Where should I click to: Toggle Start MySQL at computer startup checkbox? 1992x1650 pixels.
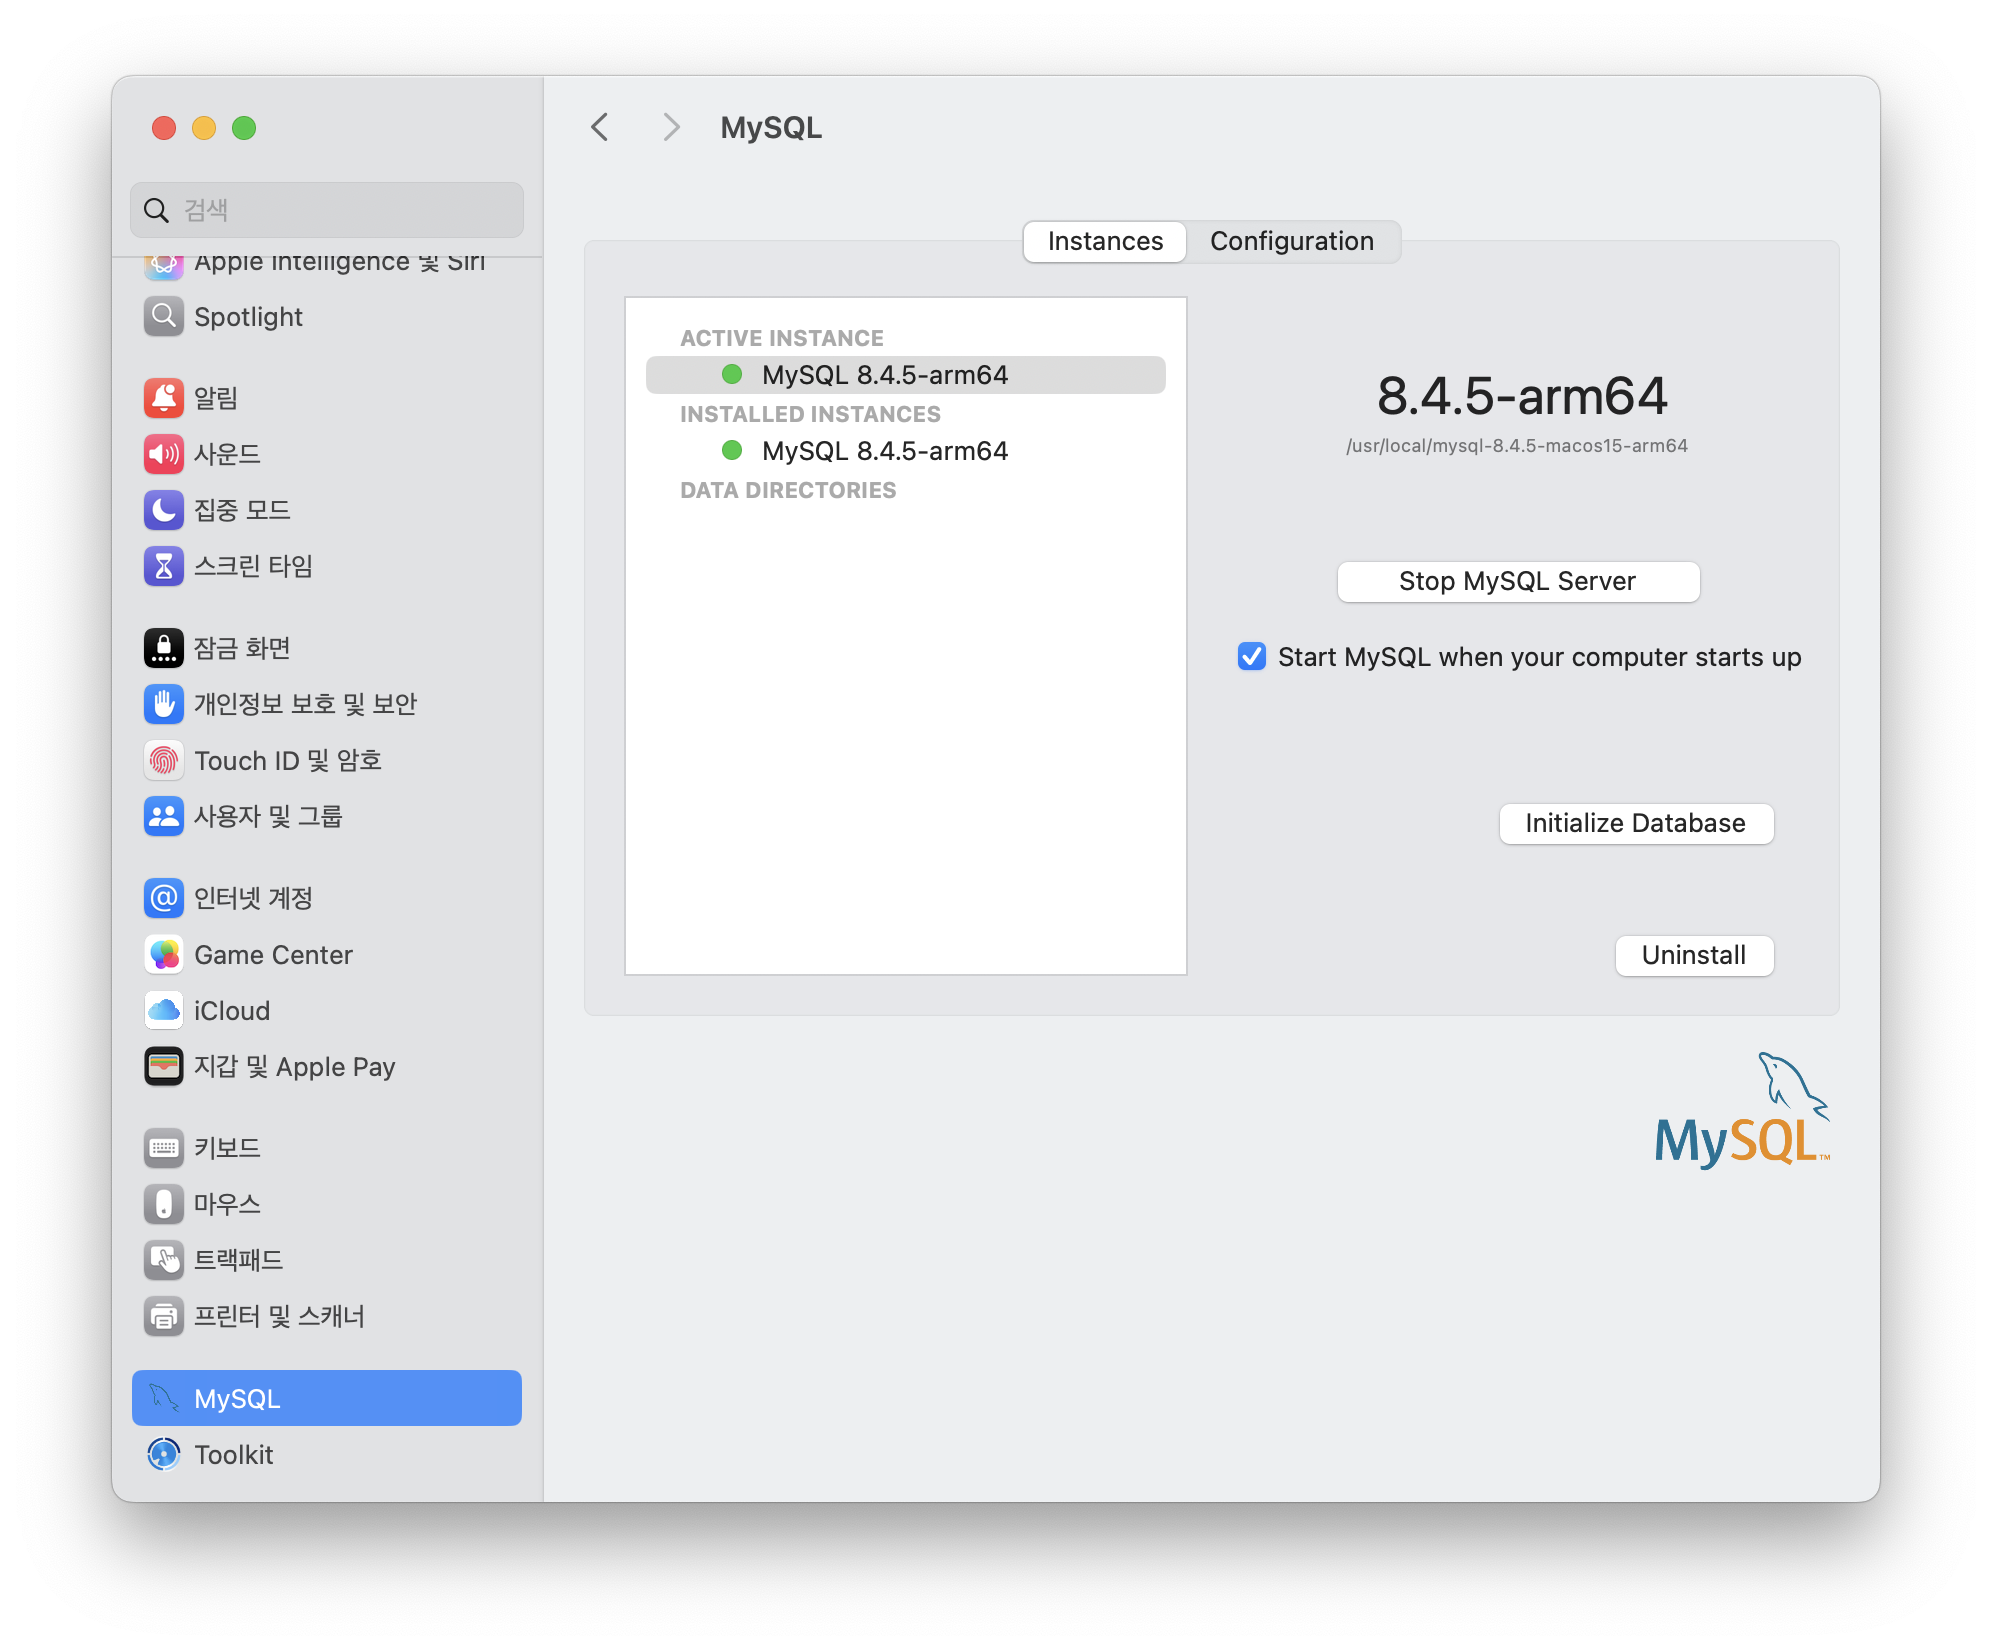(x=1251, y=657)
